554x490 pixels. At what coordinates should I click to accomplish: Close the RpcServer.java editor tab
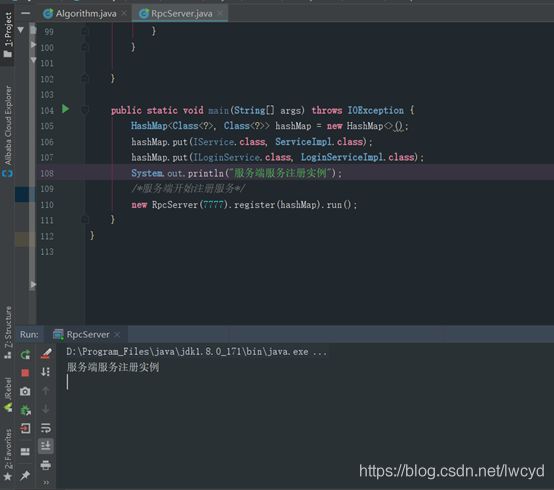220,14
